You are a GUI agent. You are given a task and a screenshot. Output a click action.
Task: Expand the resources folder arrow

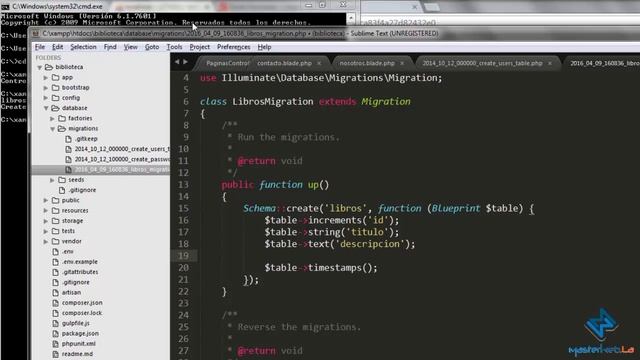point(46,211)
